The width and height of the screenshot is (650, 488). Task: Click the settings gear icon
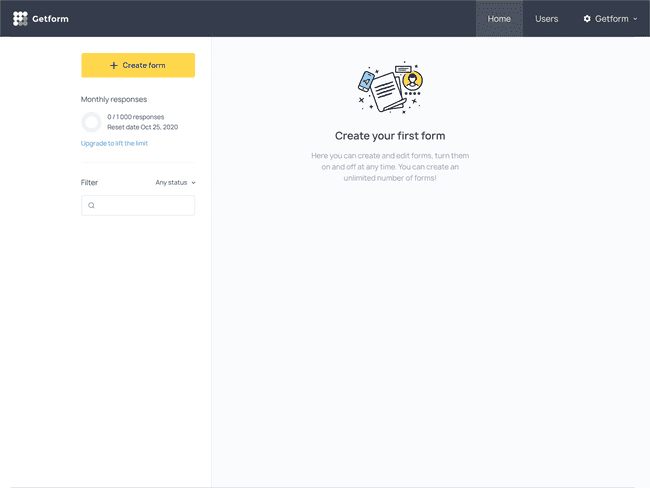(x=587, y=19)
